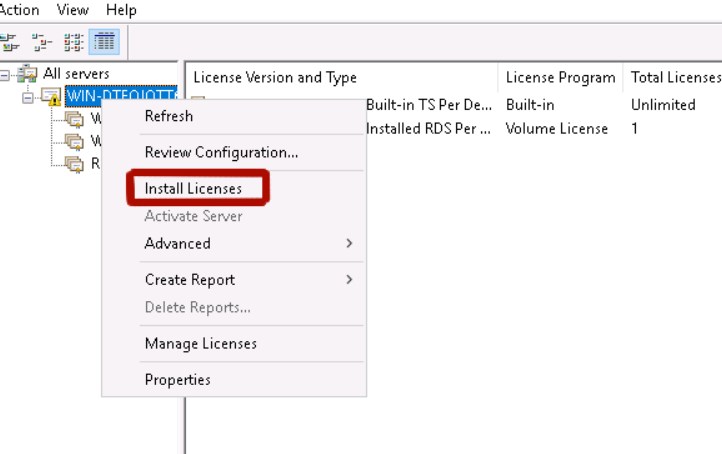Select All servers in the tree
This screenshot has width=722, height=454.
tap(76, 74)
